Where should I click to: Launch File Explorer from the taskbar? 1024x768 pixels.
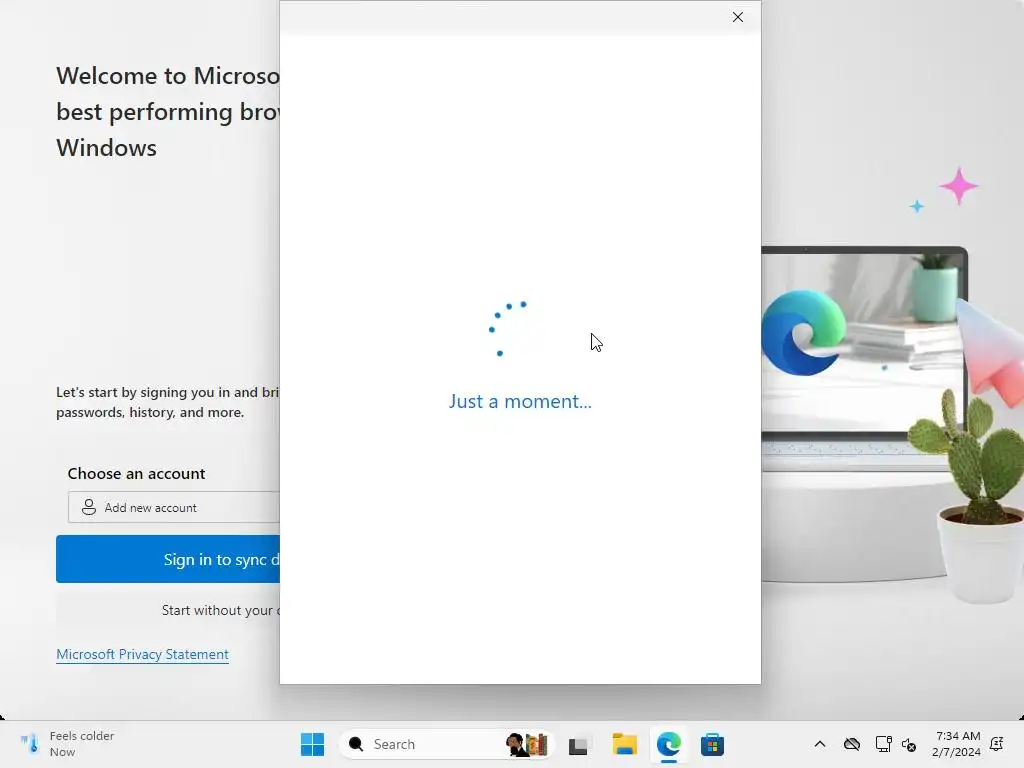coord(624,744)
